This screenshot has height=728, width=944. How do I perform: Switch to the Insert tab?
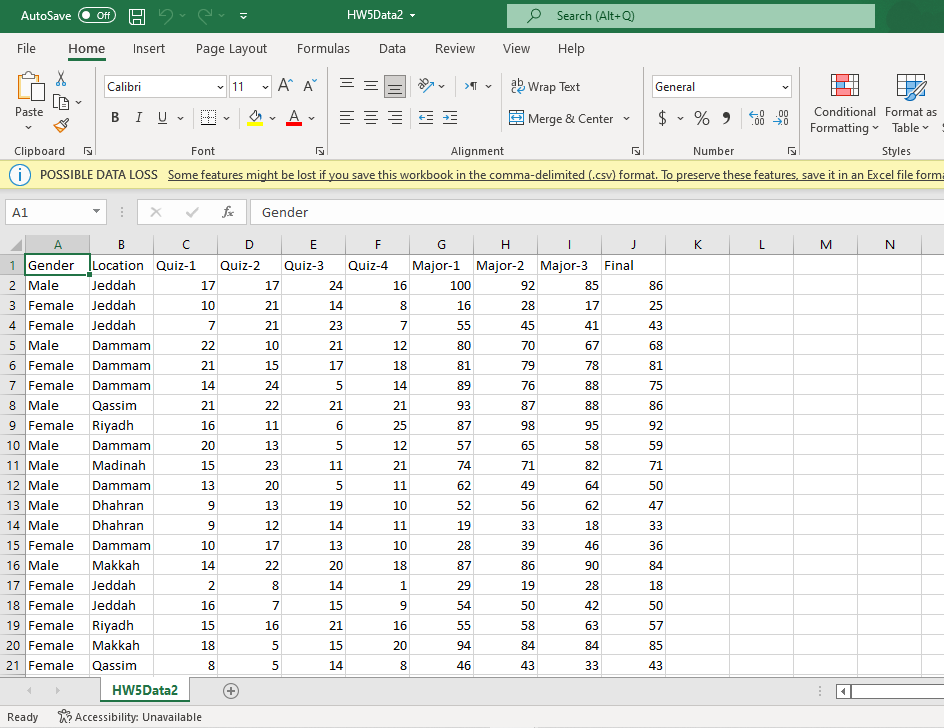pos(149,49)
